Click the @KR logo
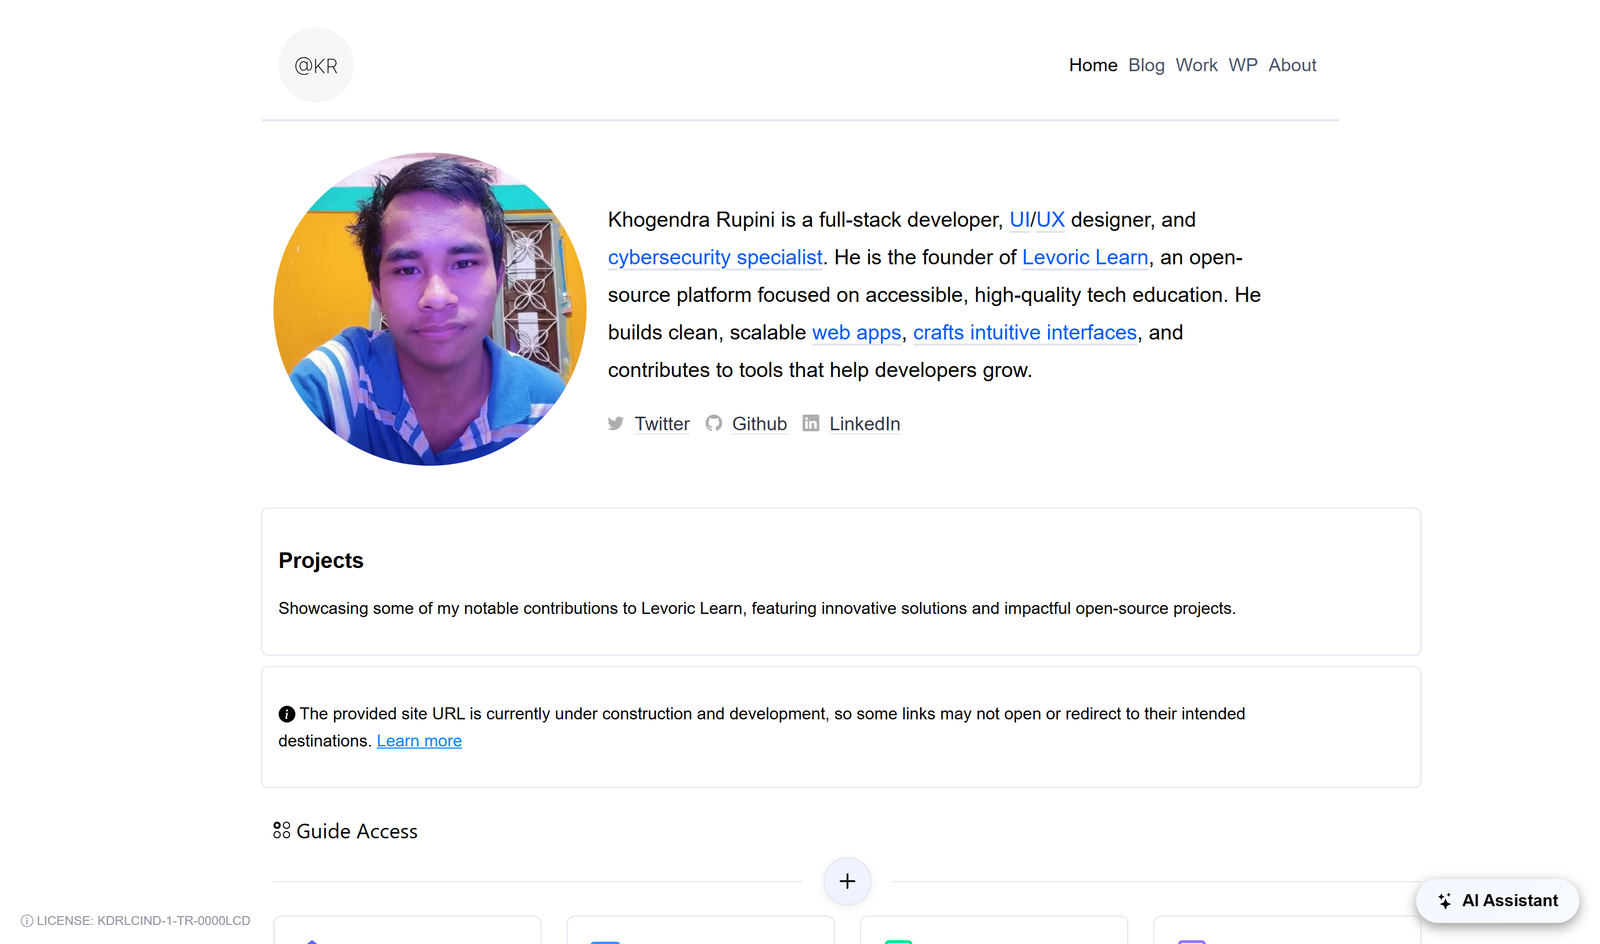Viewport: 1600px width, 944px height. point(315,64)
